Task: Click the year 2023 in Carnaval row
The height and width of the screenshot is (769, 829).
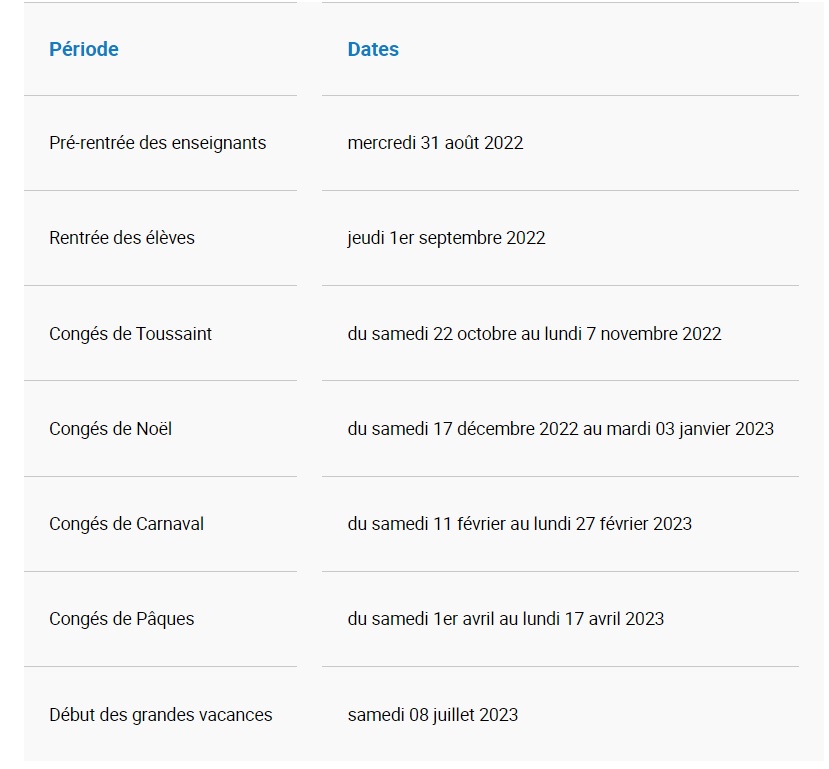Action: (x=672, y=524)
